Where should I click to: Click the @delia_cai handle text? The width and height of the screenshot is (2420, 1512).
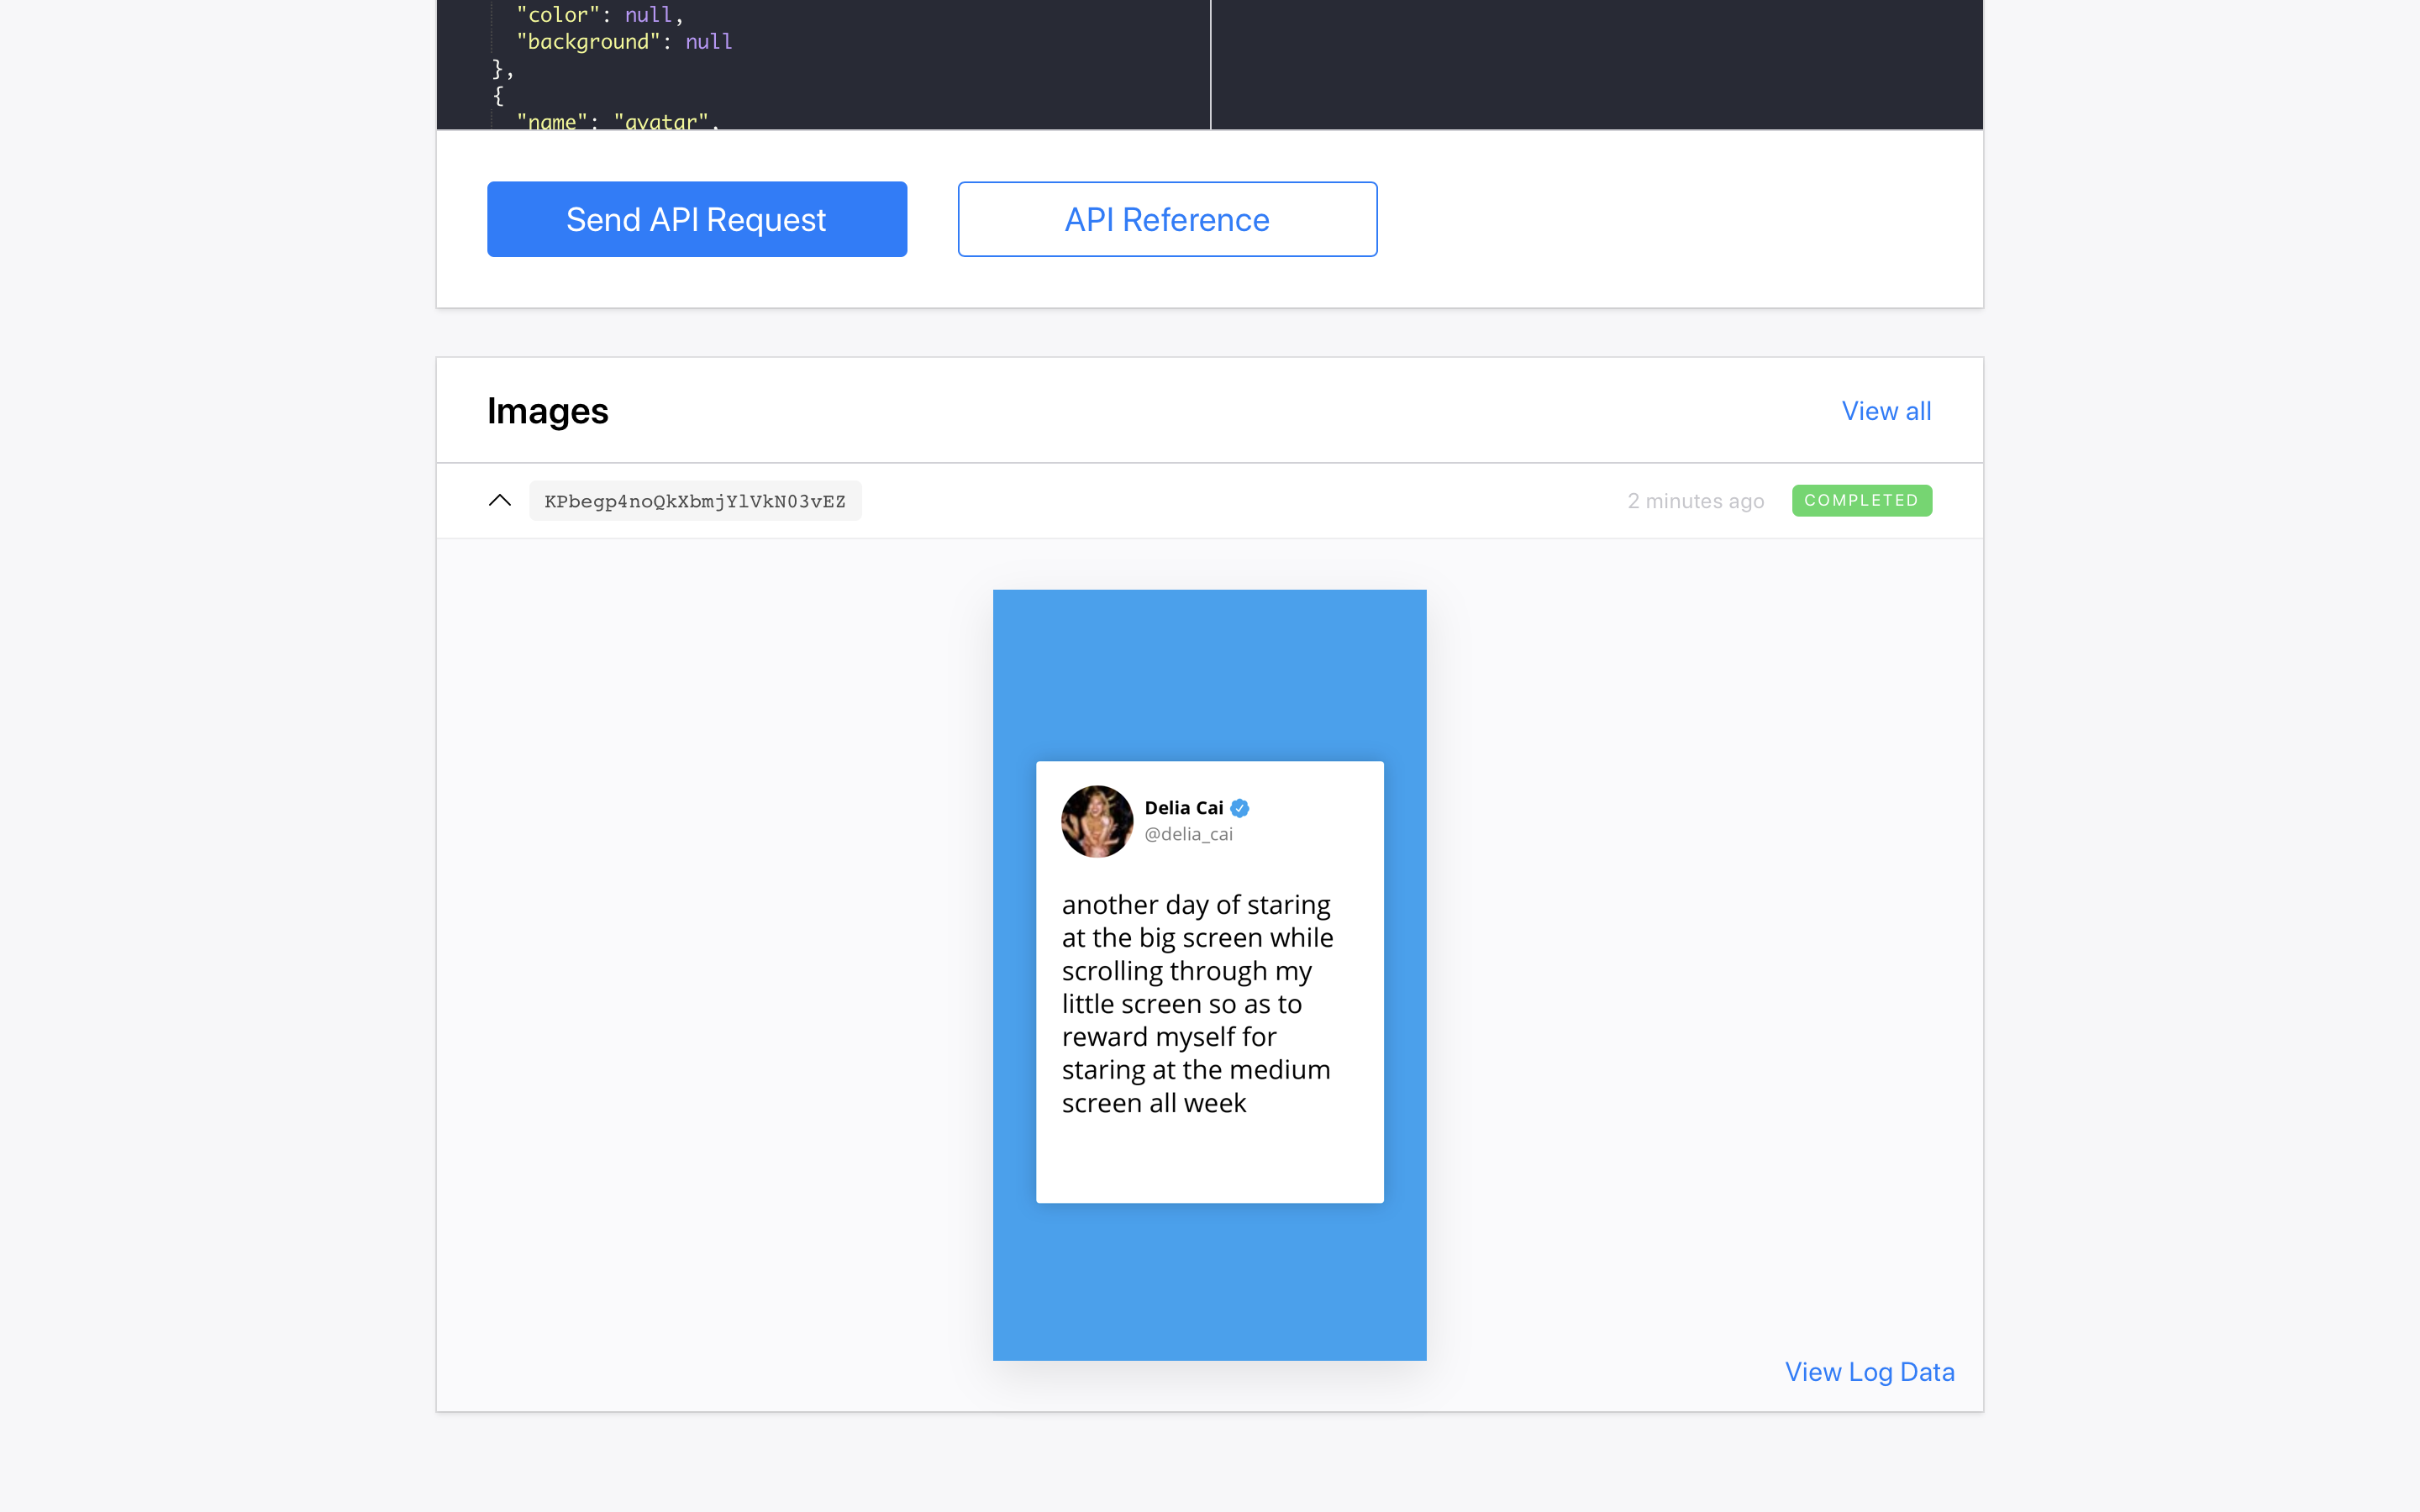coord(1188,834)
